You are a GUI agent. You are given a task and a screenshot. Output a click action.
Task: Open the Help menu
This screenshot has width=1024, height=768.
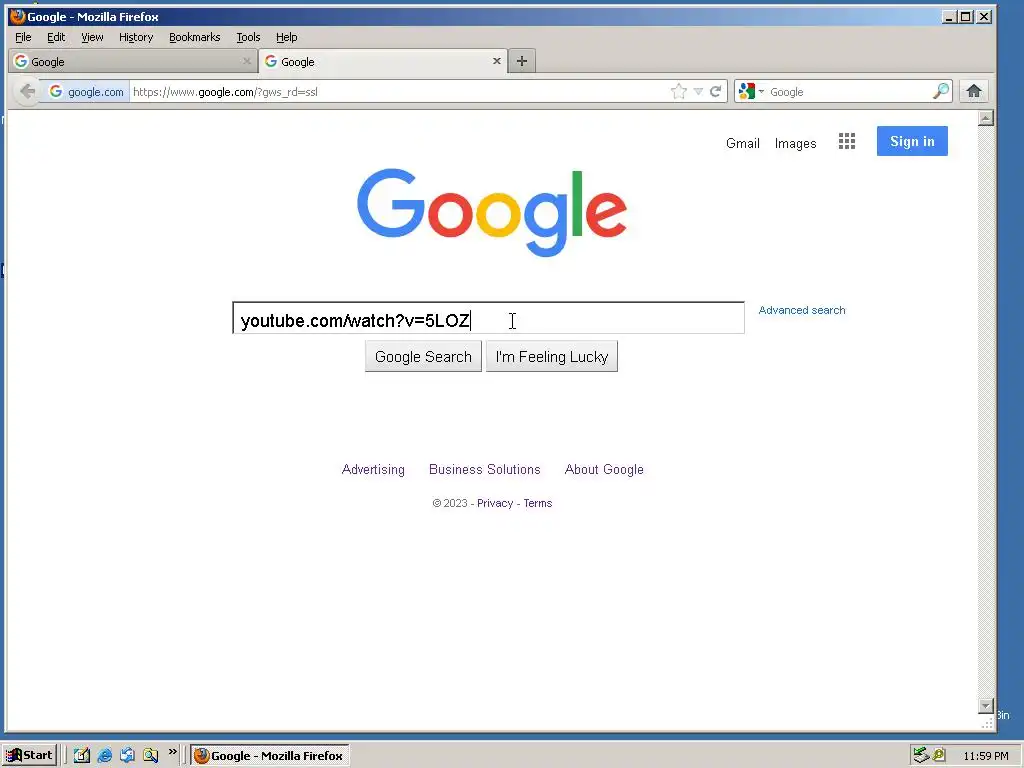[x=286, y=37]
